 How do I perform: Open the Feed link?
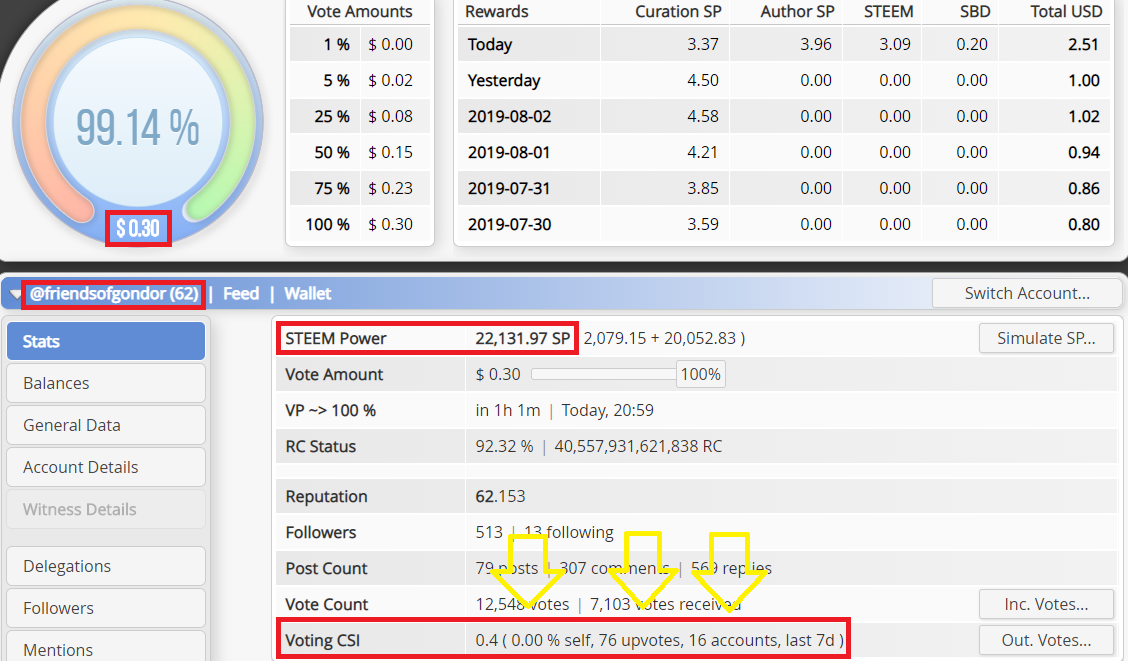[241, 293]
